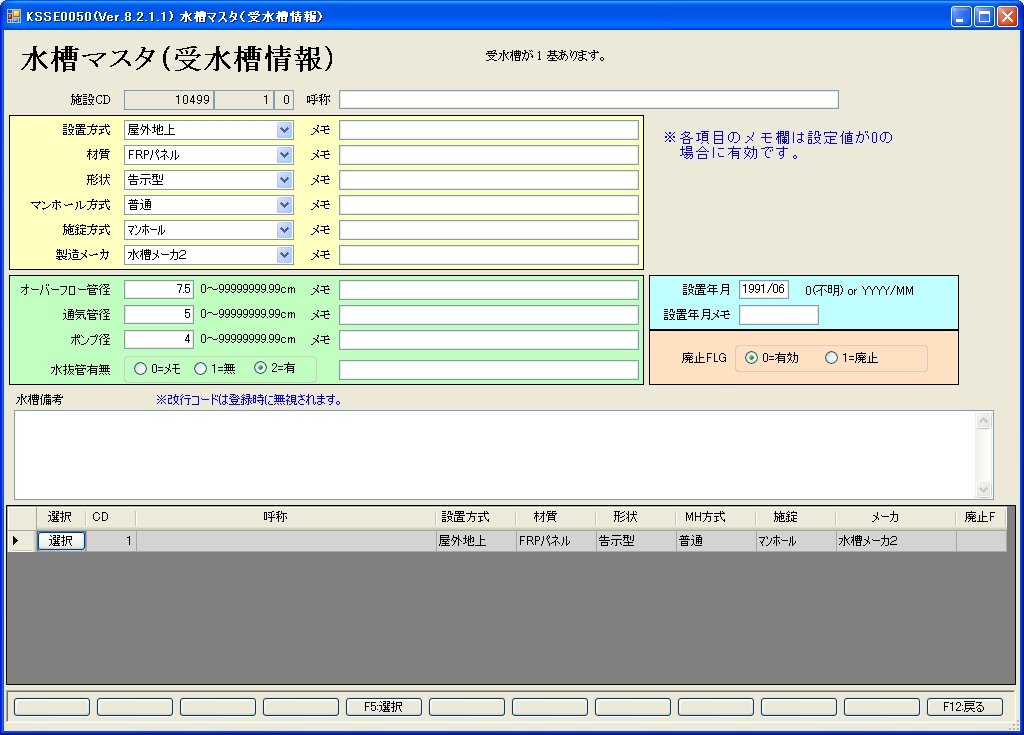This screenshot has width=1024, height=735.
Task: Click オーバーフロー管径 value field 7.5
Action: (x=159, y=289)
